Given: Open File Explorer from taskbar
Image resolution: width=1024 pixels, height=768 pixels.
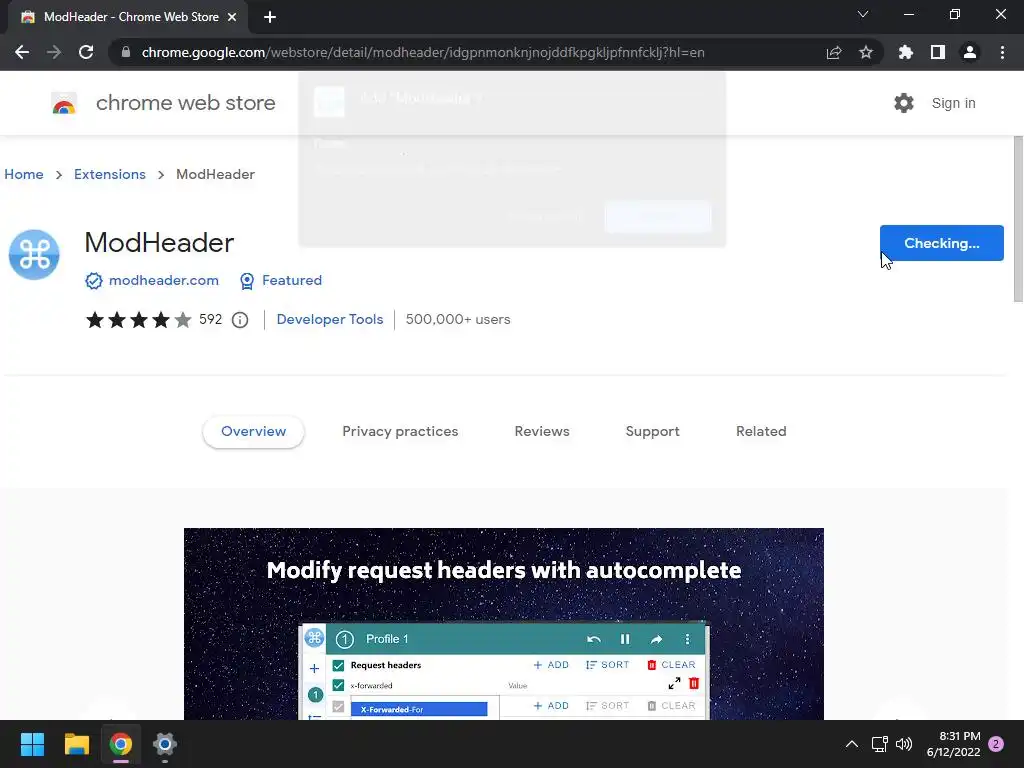Looking at the screenshot, I should (76, 744).
